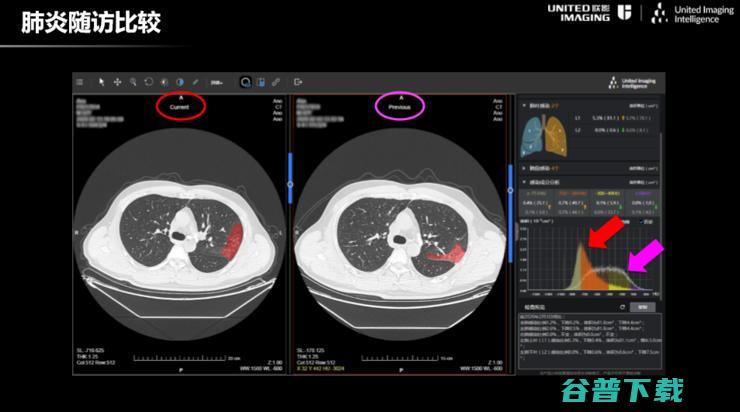Select the arrow pointer tool

click(x=101, y=82)
